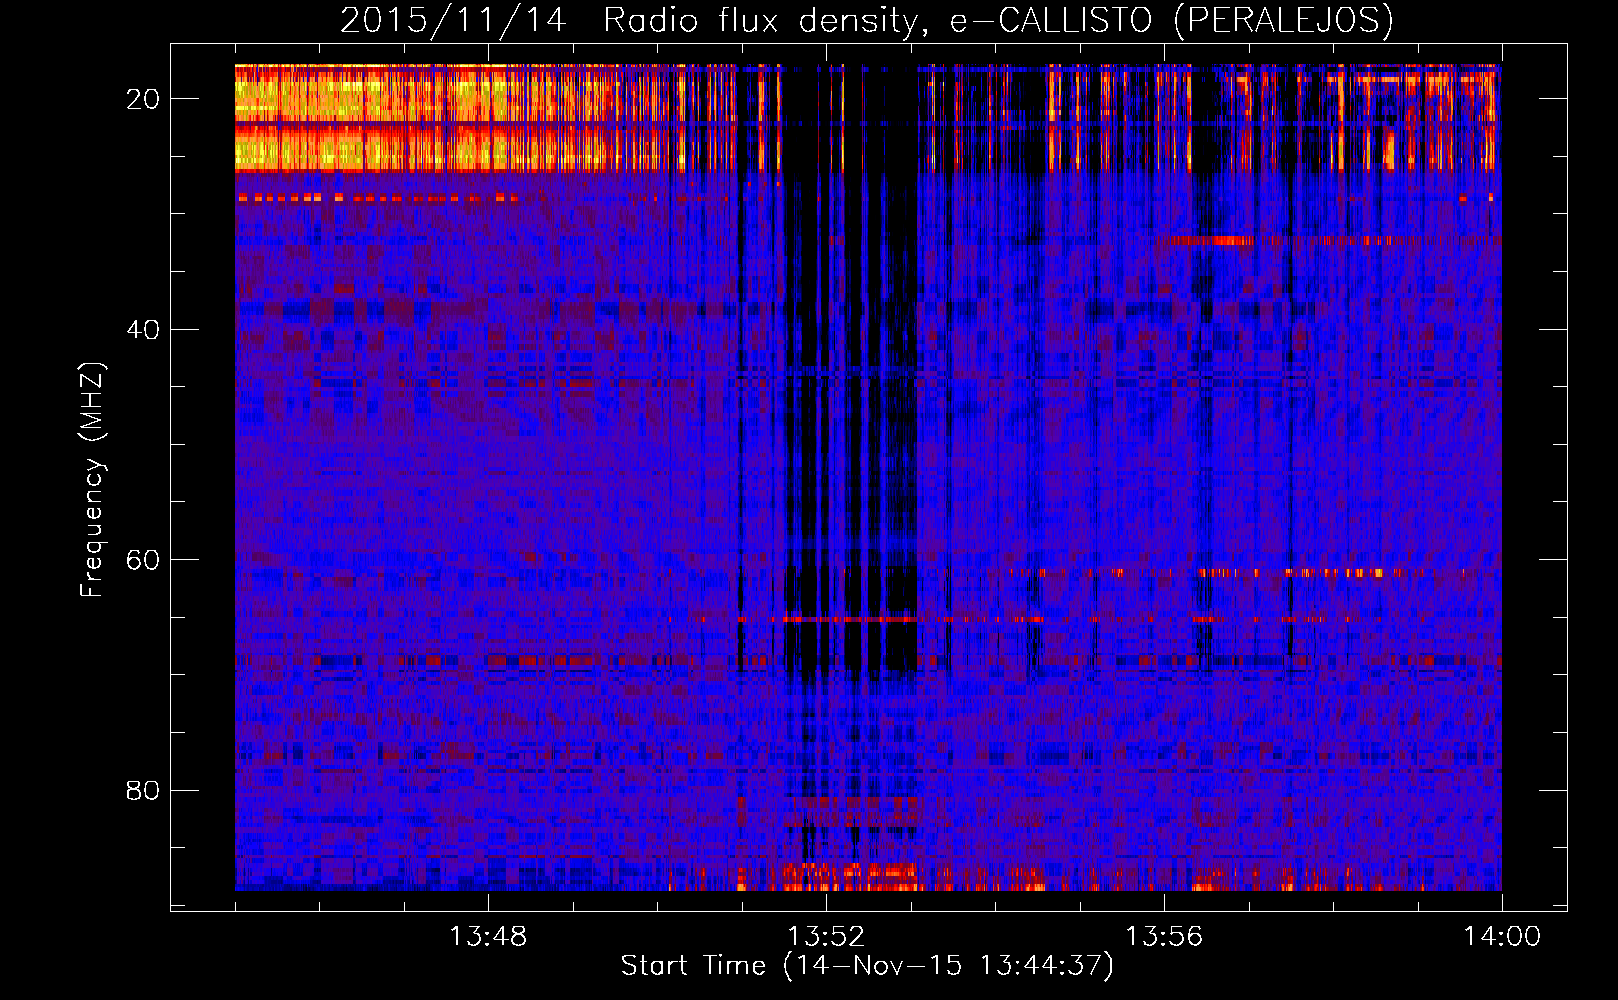The height and width of the screenshot is (1000, 1618).
Task: Click the 20 MHz frequency tick label
Action: (144, 99)
